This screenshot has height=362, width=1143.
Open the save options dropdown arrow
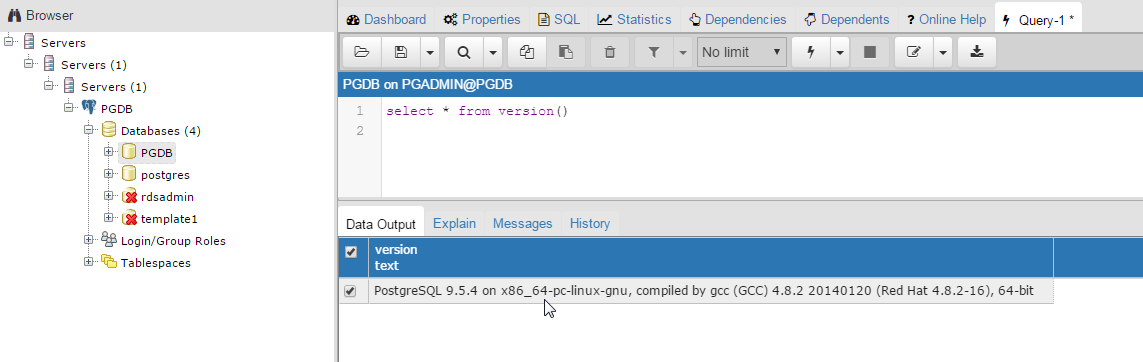click(x=429, y=52)
